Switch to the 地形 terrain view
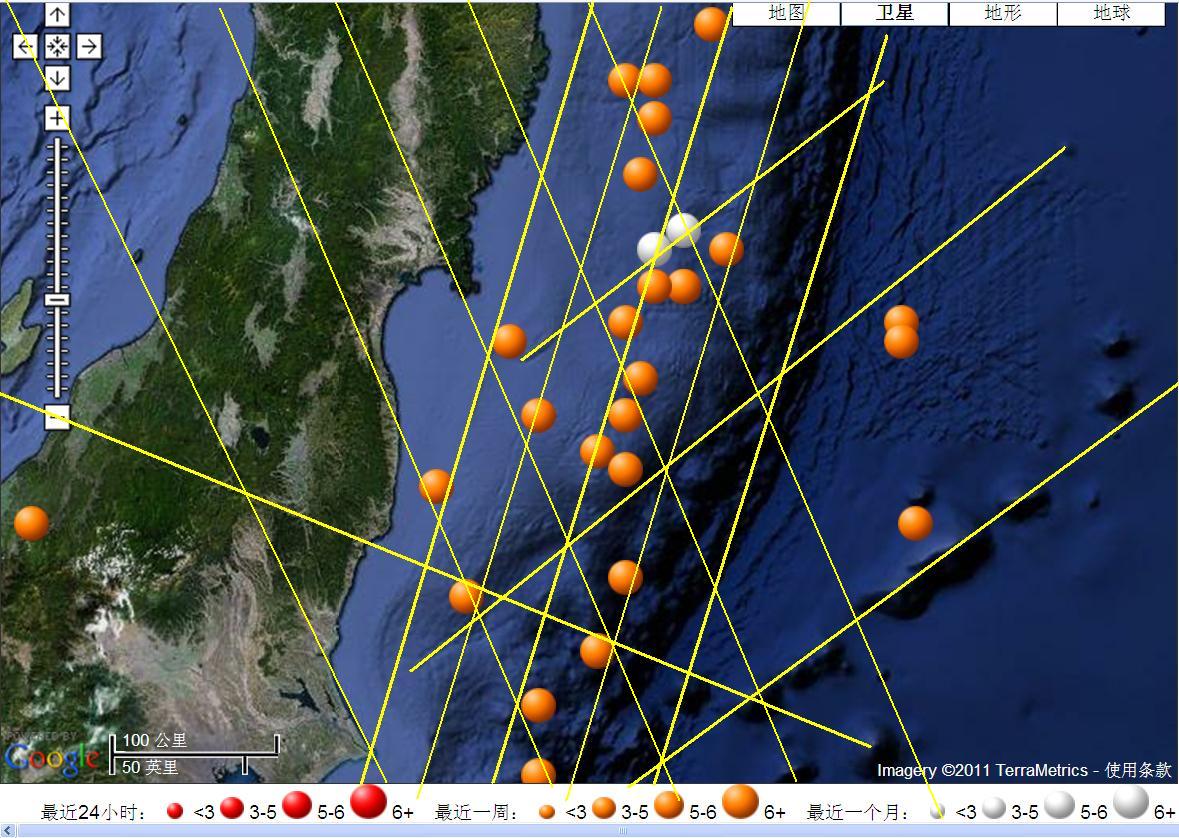This screenshot has height=838, width=1179. click(x=1003, y=13)
